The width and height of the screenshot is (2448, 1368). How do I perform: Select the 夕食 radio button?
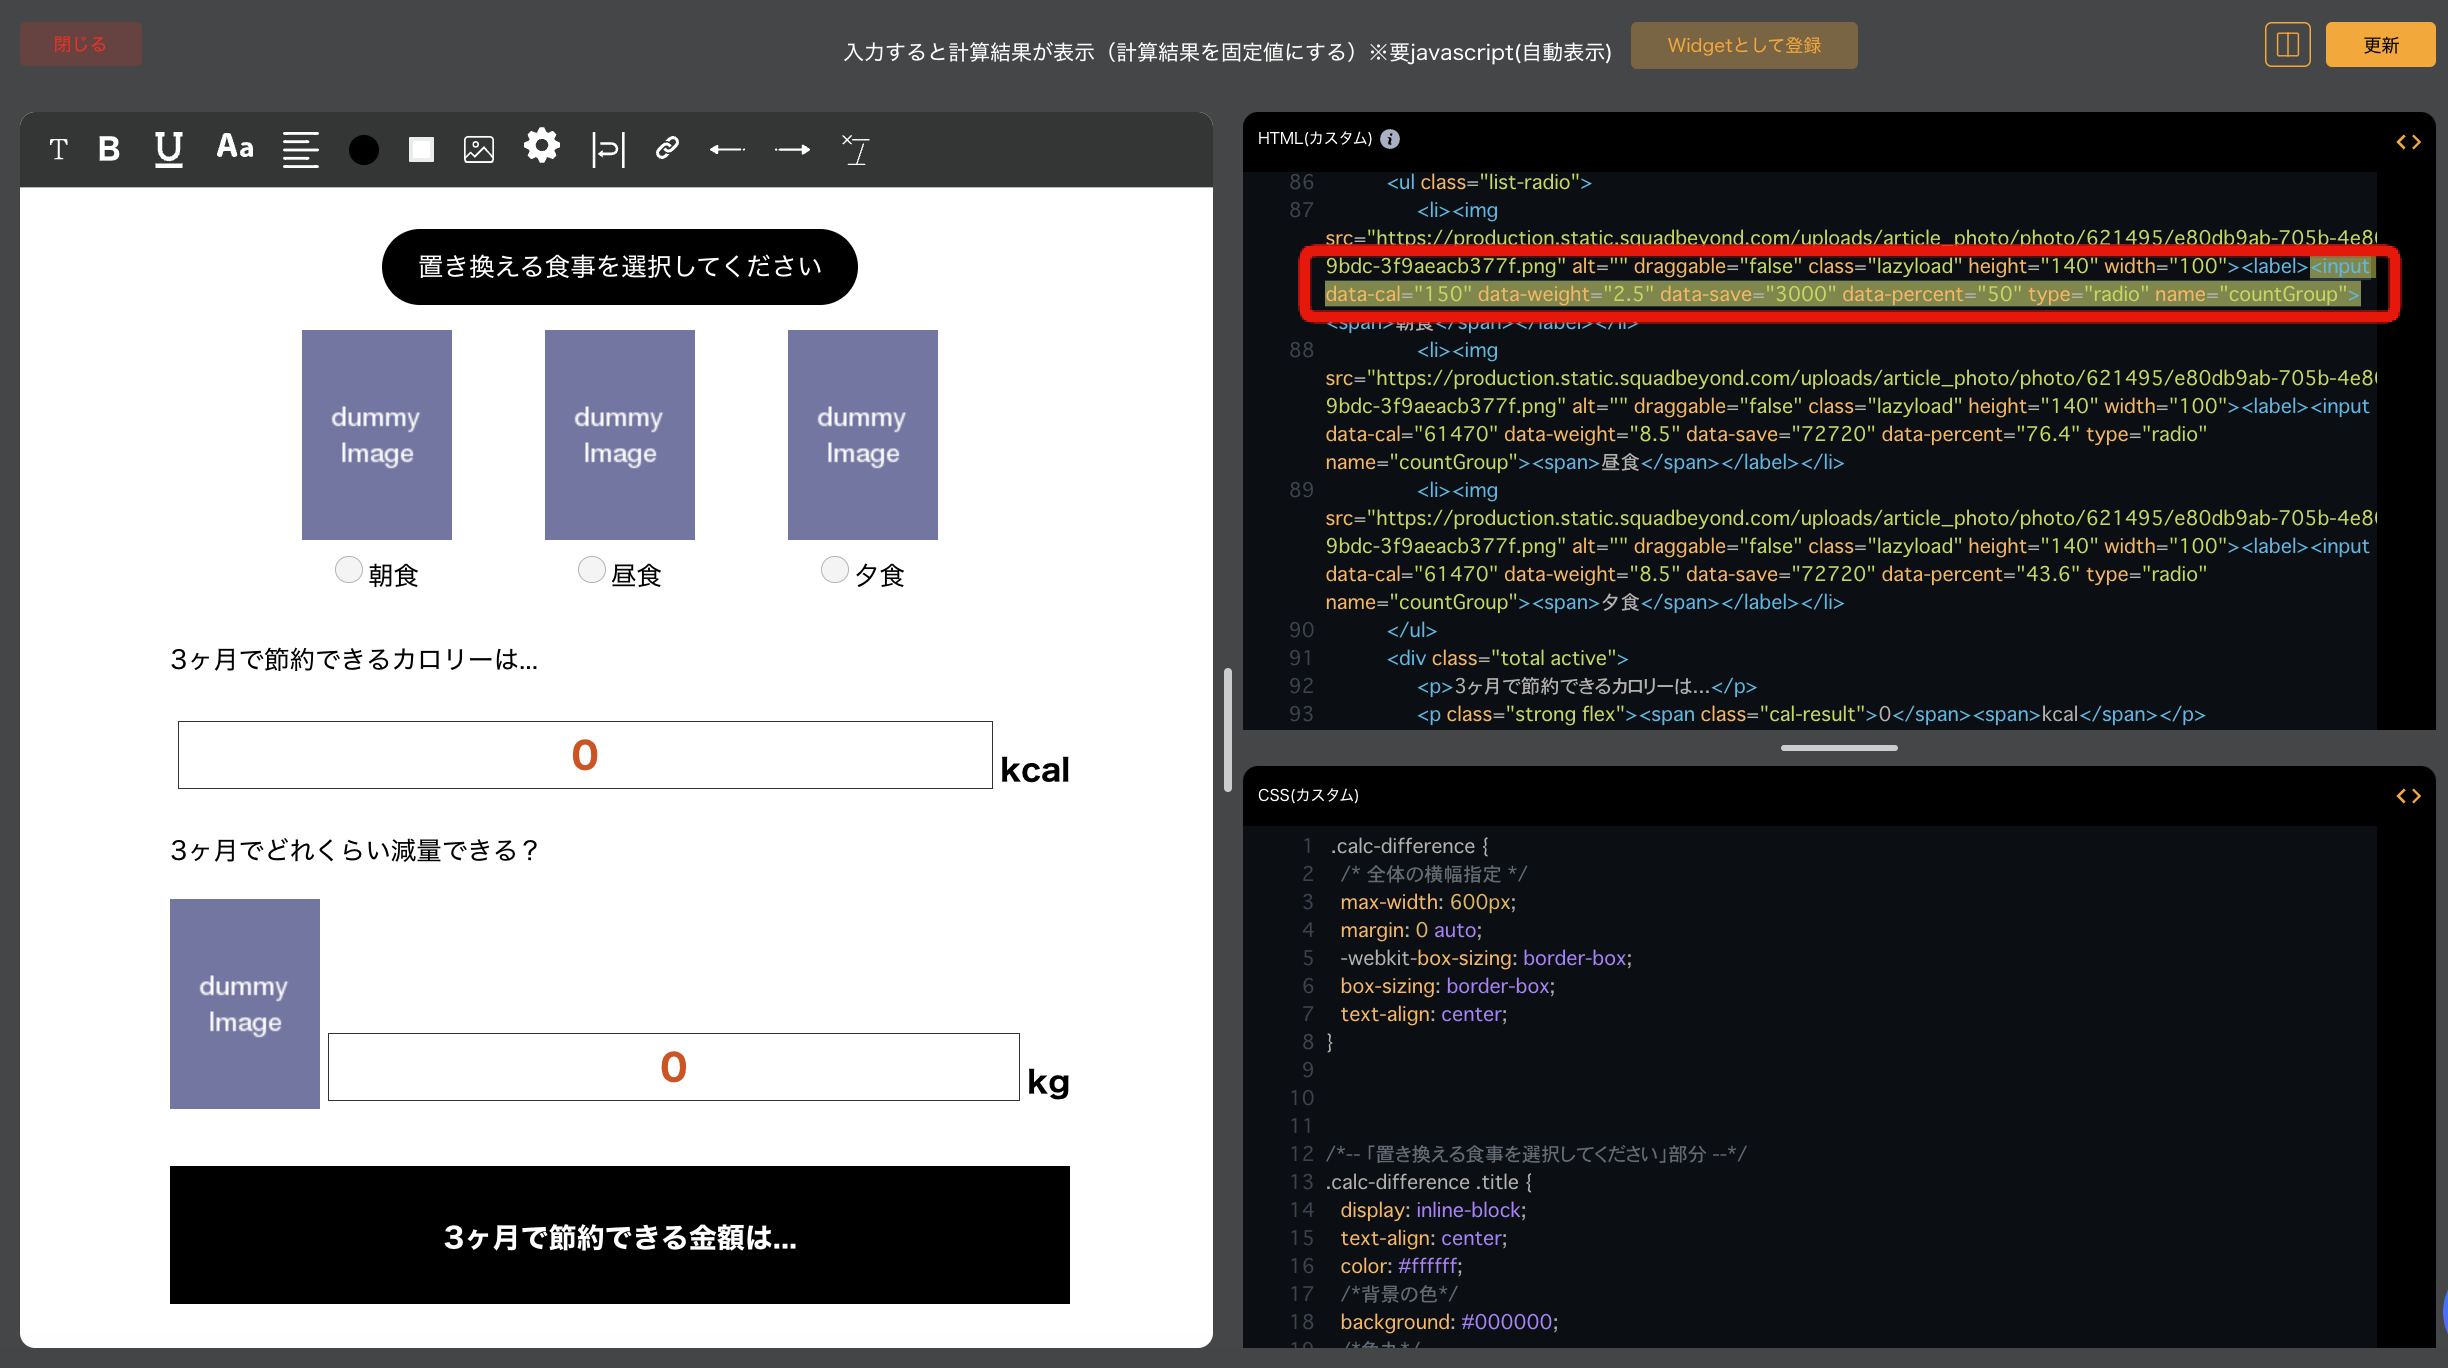[835, 570]
